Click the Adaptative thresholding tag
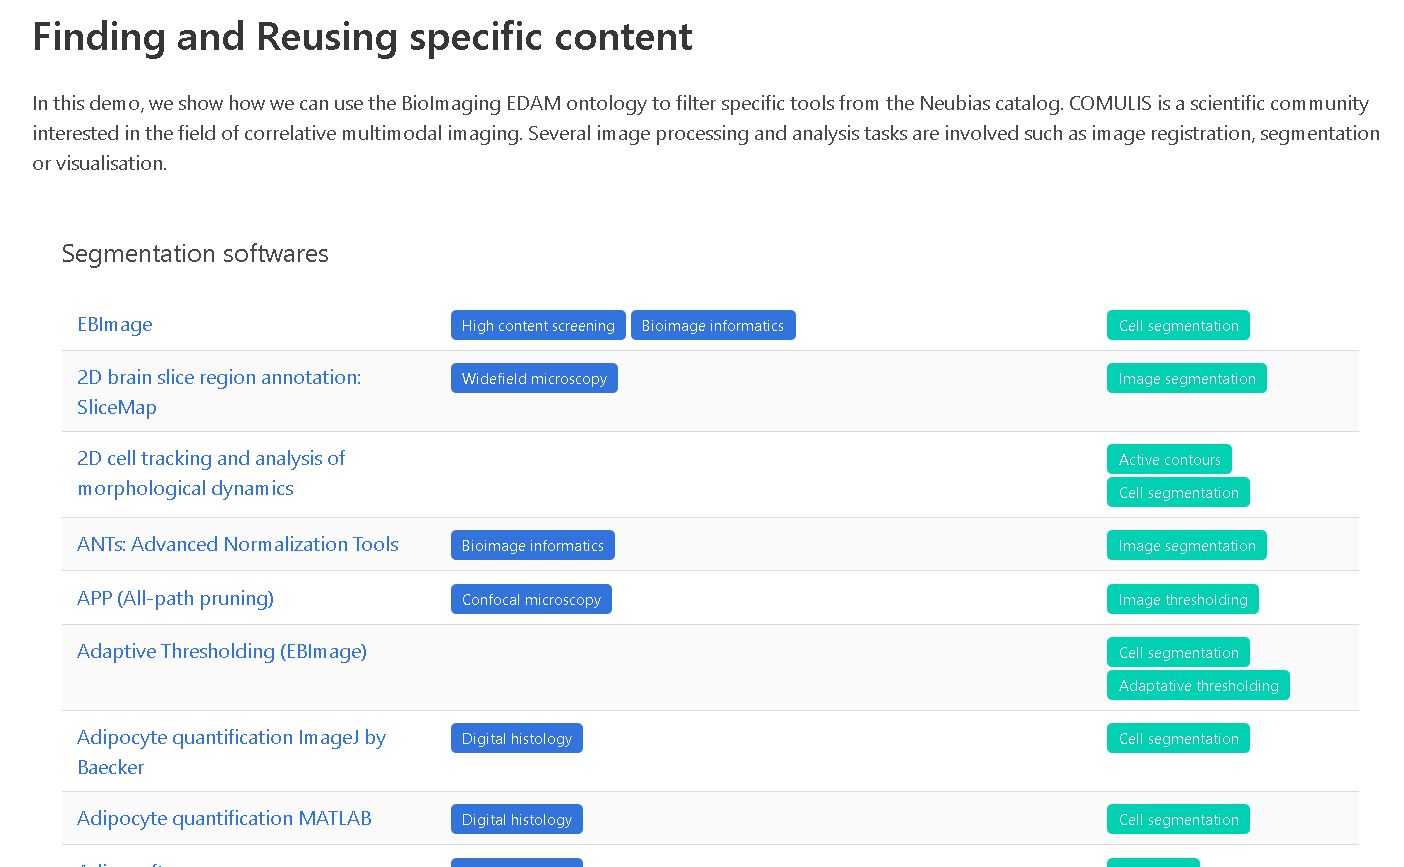Viewport: 1404px width, 867px height. point(1197,686)
